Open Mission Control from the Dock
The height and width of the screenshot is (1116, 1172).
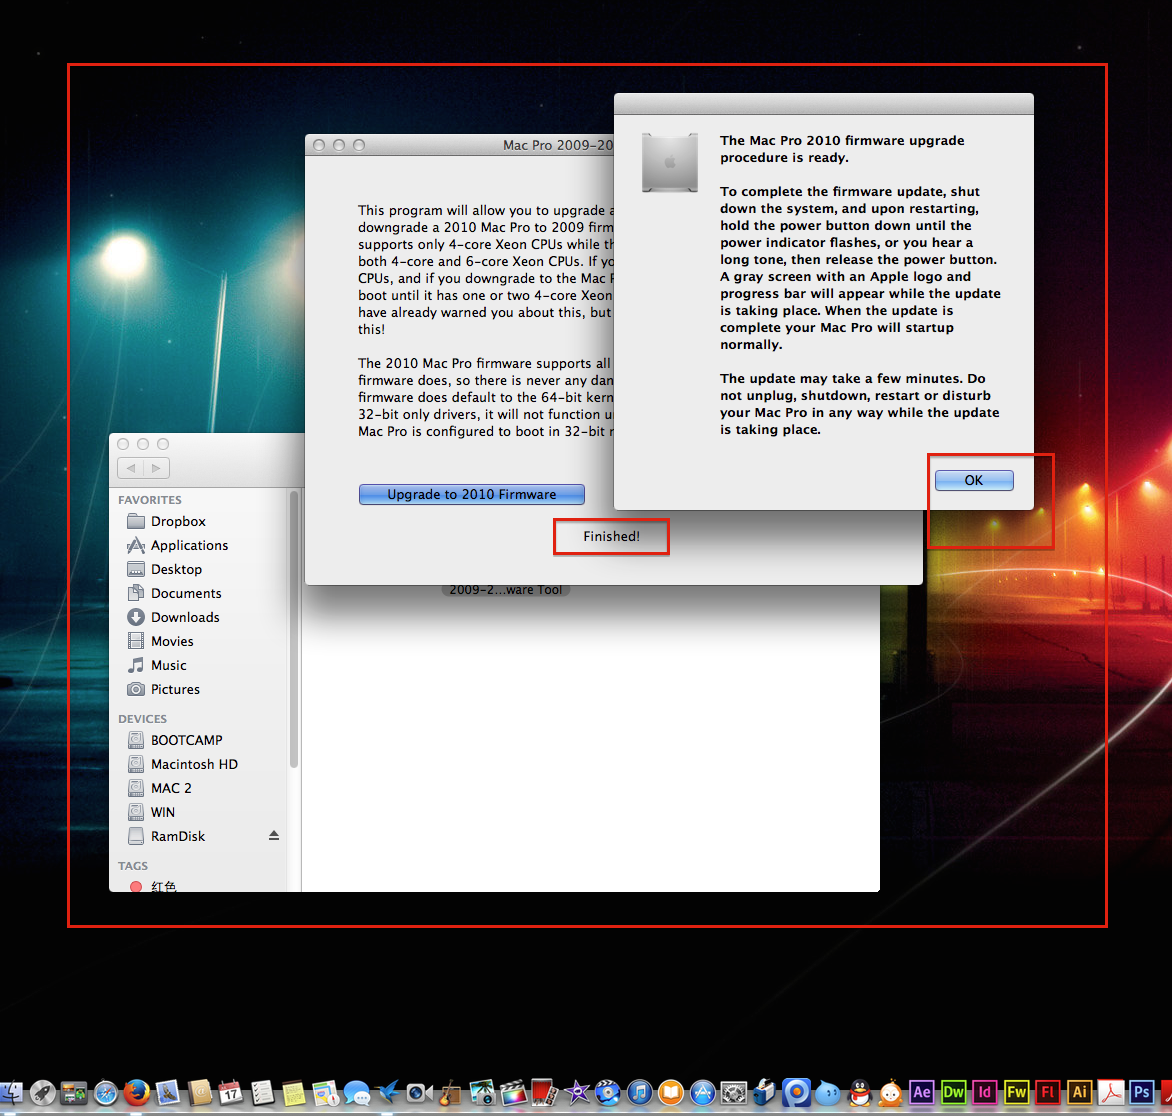click(74, 1093)
